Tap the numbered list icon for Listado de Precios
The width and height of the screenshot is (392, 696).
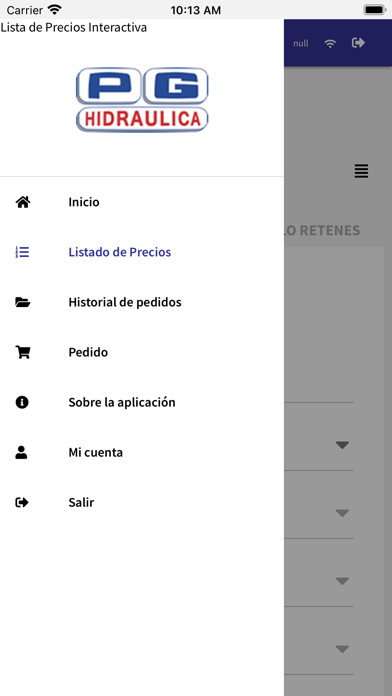(x=22, y=252)
